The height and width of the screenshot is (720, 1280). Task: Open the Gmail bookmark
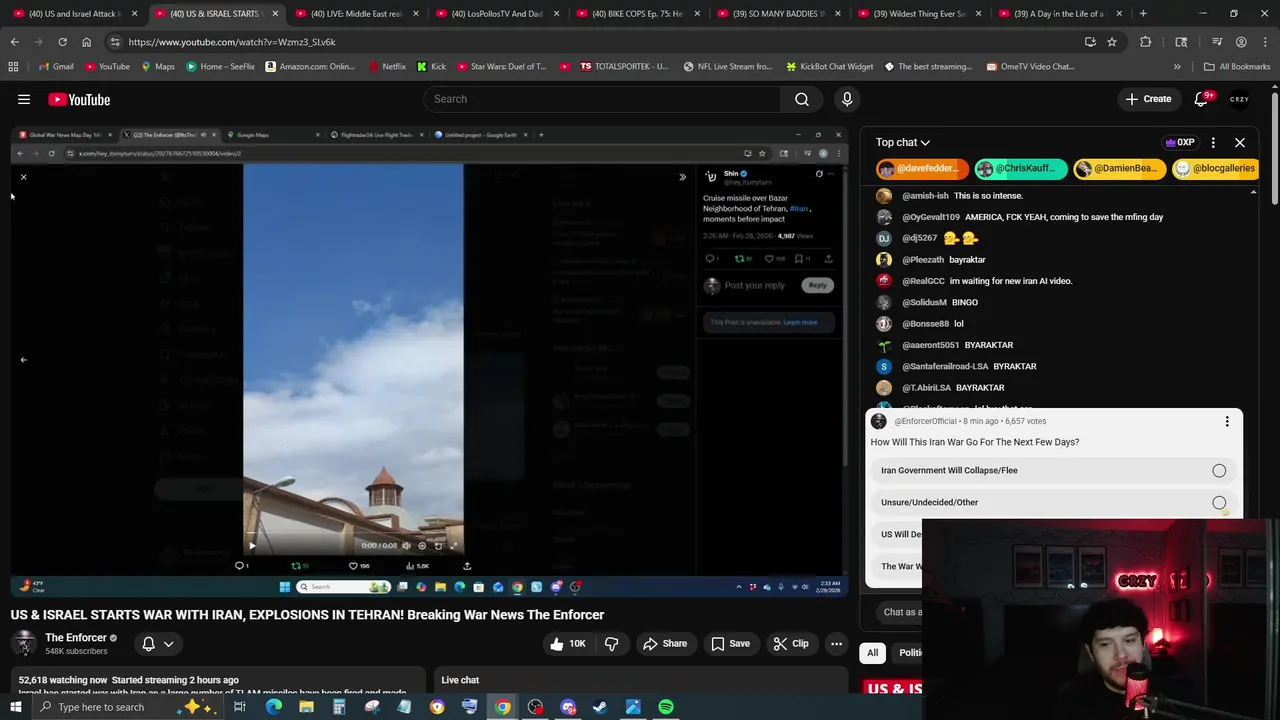click(x=56, y=67)
